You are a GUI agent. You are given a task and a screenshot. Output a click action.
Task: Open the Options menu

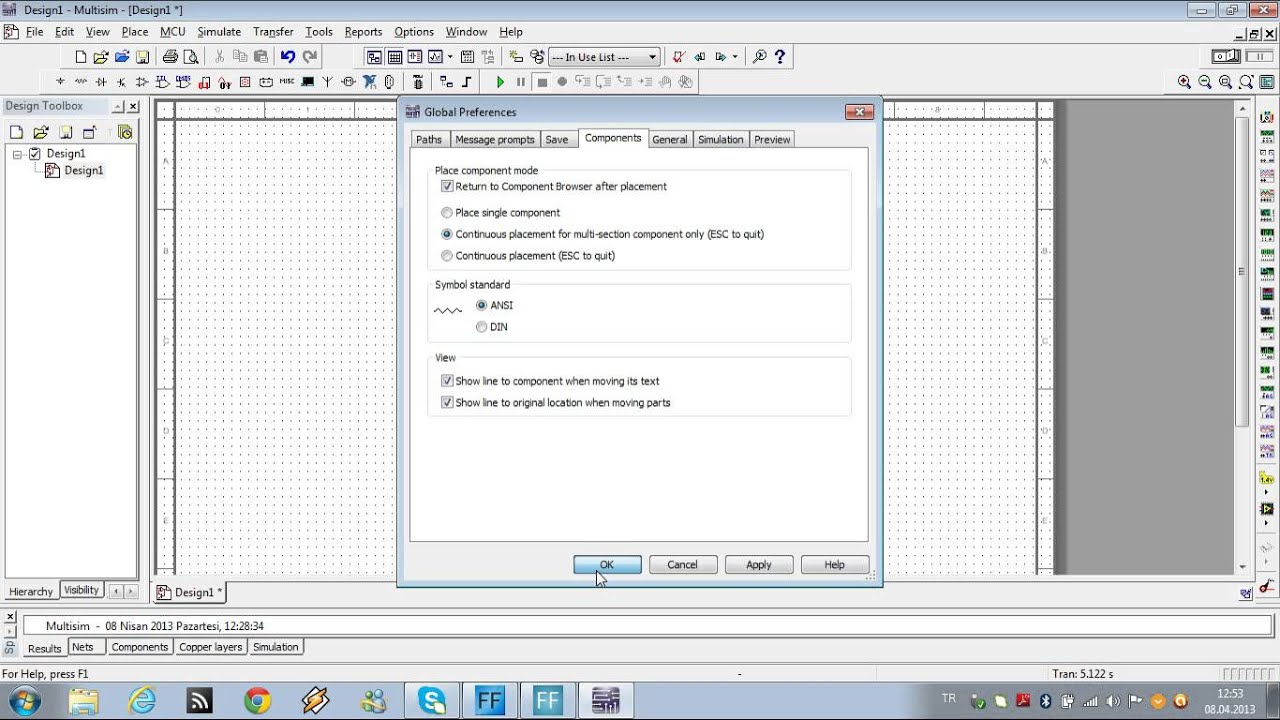(414, 32)
